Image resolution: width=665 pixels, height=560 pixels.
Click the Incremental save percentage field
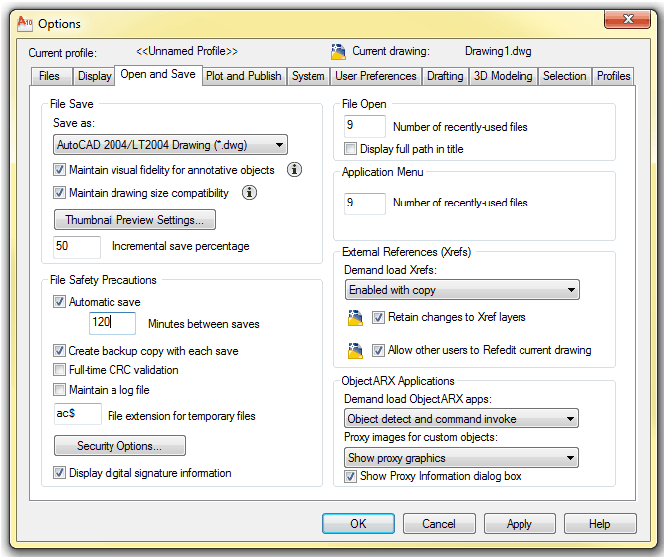(77, 246)
